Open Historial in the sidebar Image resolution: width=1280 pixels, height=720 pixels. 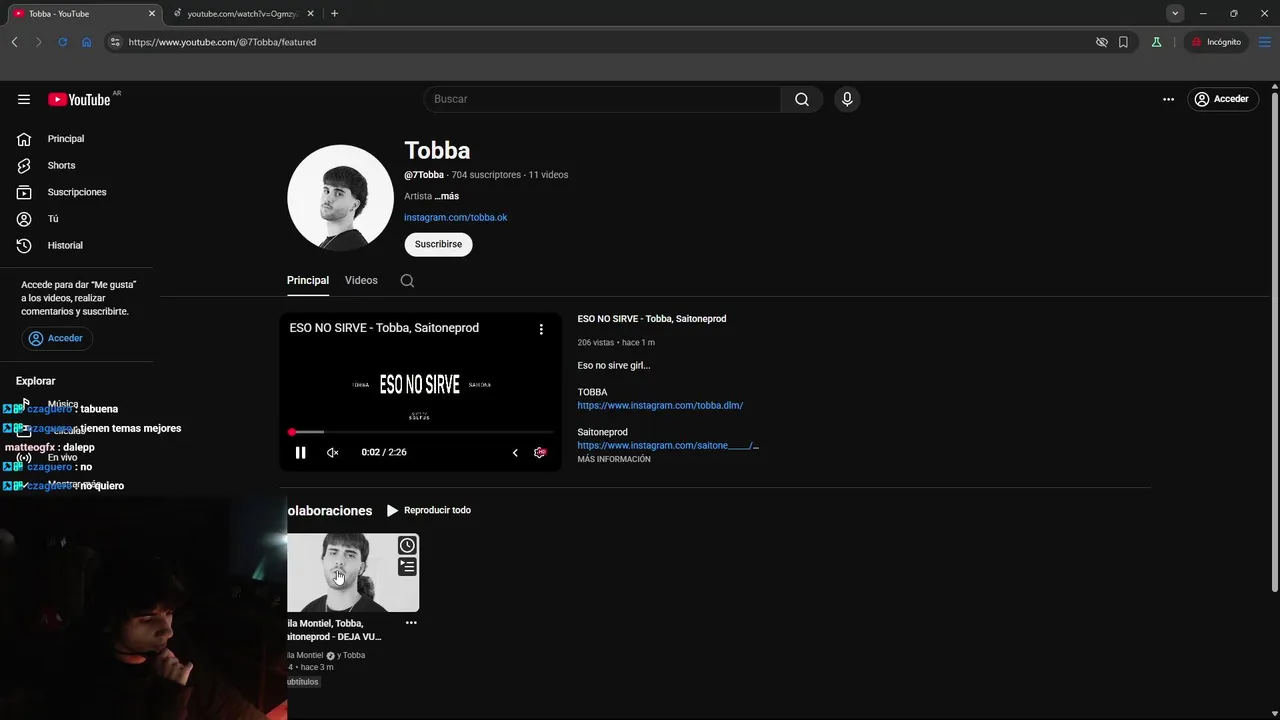pyautogui.click(x=65, y=245)
